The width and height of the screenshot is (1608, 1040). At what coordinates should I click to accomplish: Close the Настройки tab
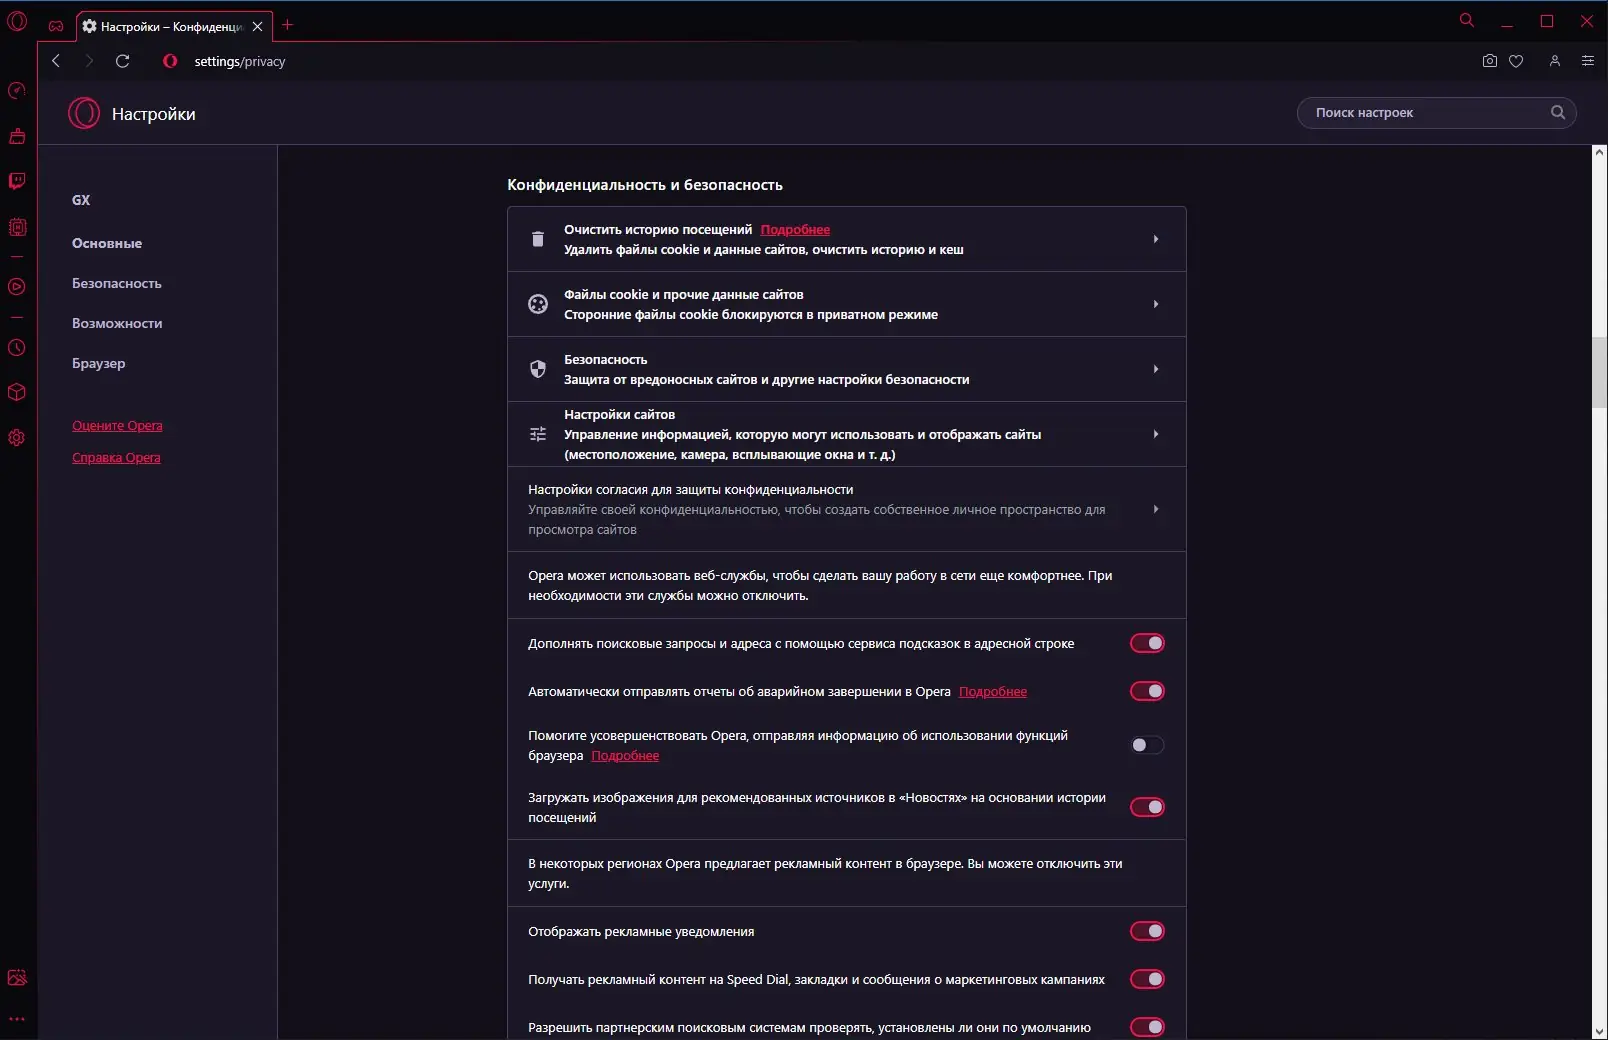tap(258, 27)
